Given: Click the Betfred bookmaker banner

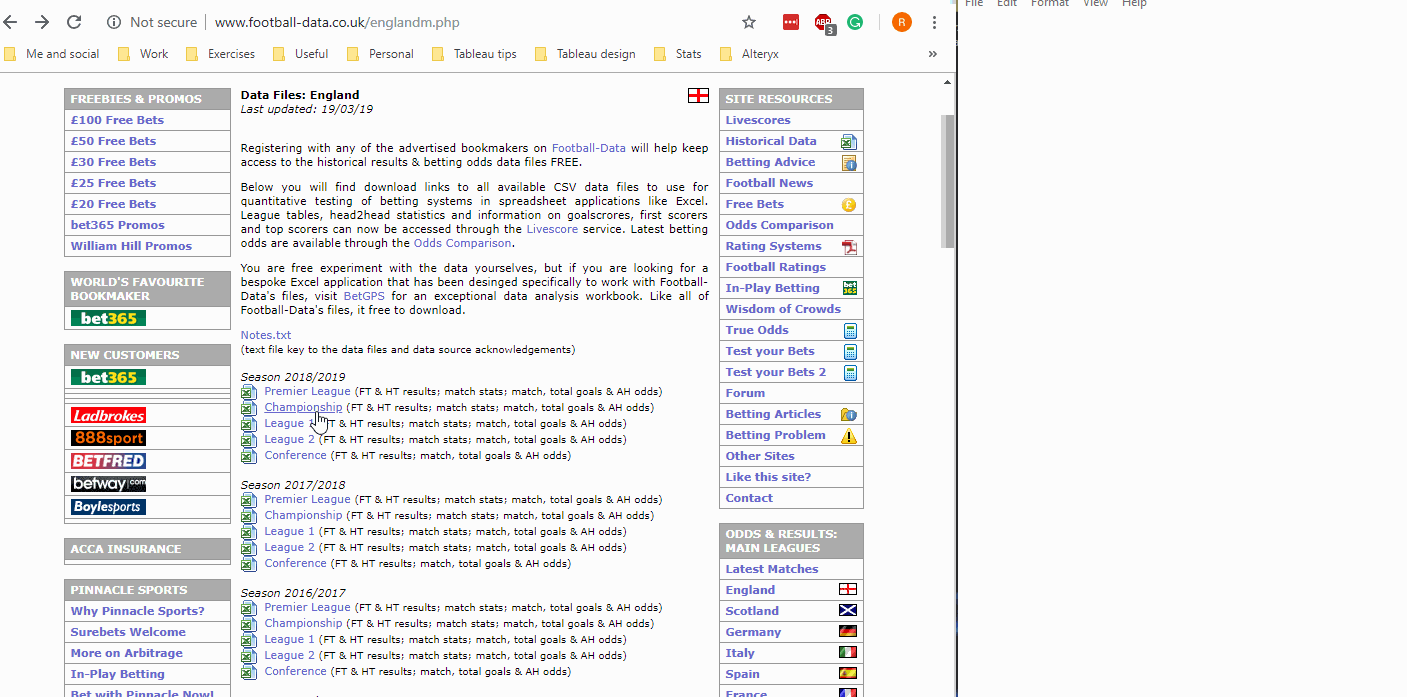Looking at the screenshot, I should pyautogui.click(x=108, y=461).
